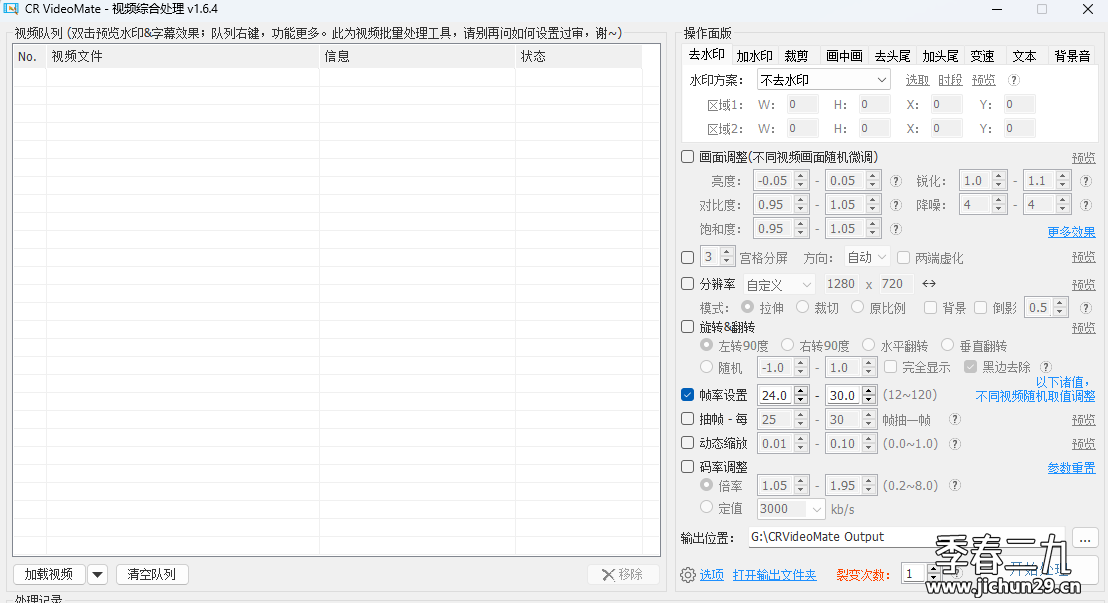Click the stepper on 裂变次数 value
This screenshot has width=1108, height=603.
tap(933, 574)
